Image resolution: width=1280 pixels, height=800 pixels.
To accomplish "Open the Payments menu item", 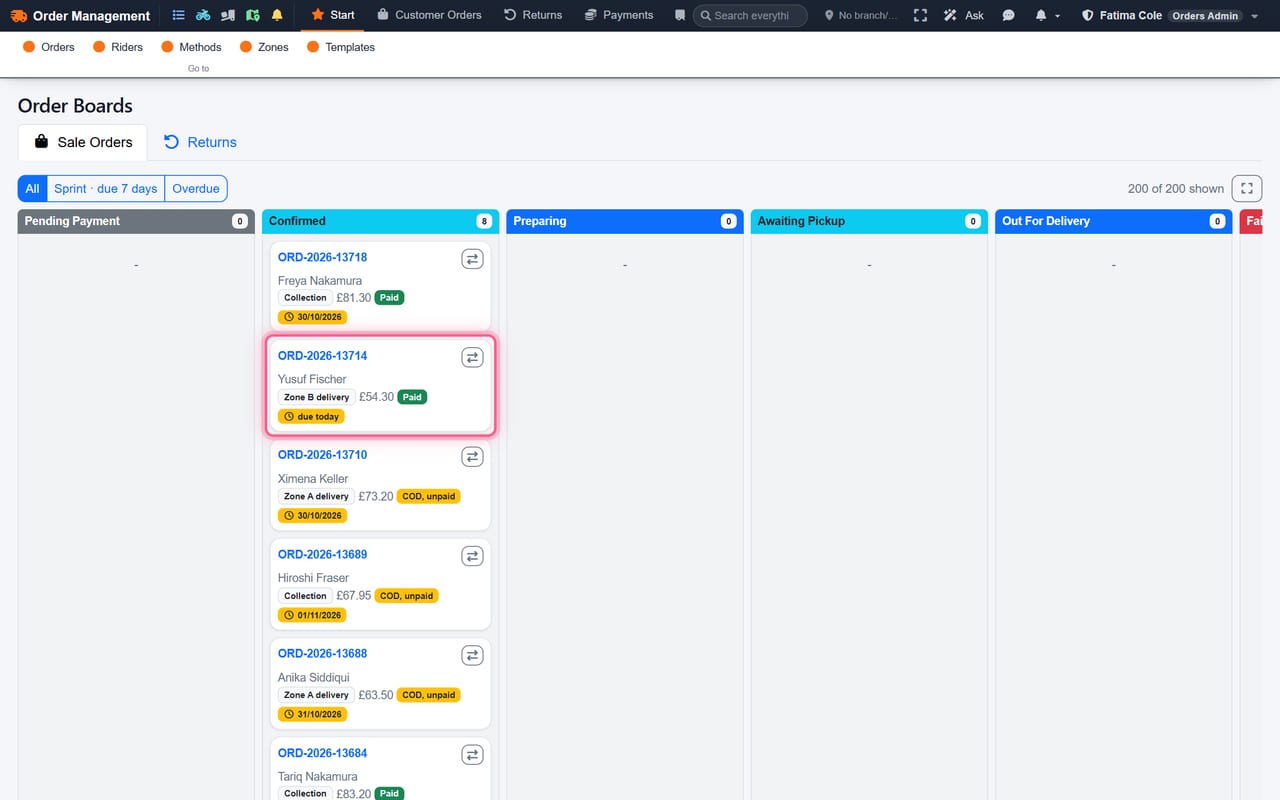I will (x=619, y=15).
